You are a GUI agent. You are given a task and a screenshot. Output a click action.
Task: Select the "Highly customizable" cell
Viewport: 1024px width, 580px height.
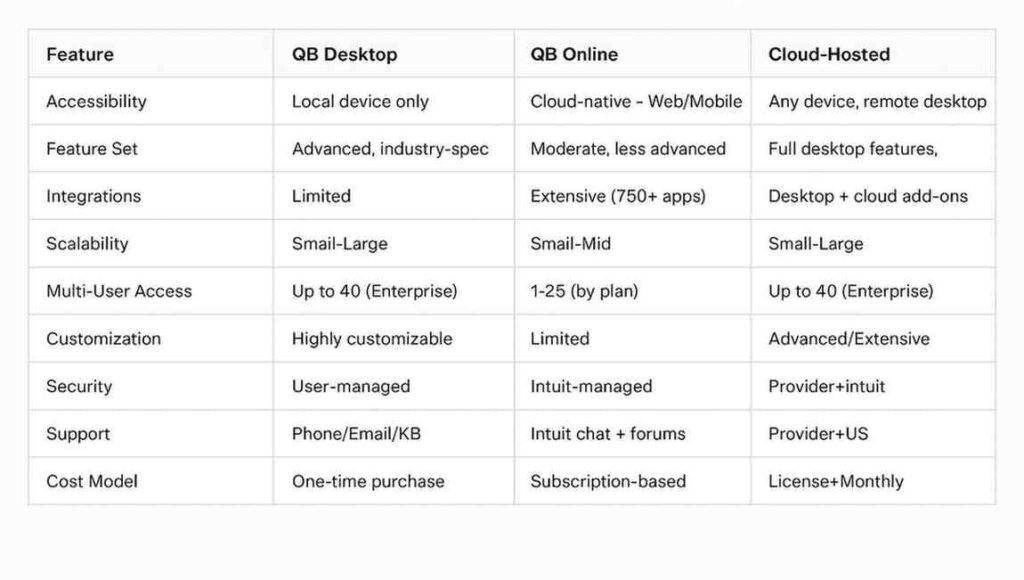click(x=372, y=339)
